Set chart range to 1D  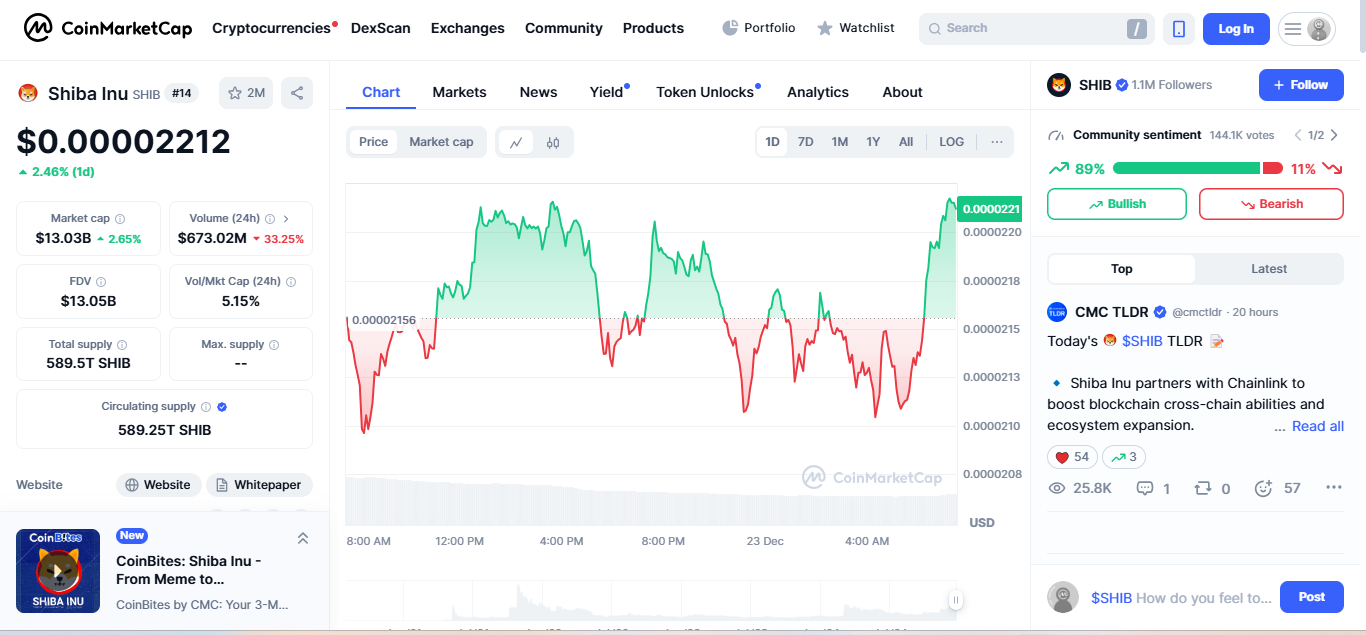point(773,142)
